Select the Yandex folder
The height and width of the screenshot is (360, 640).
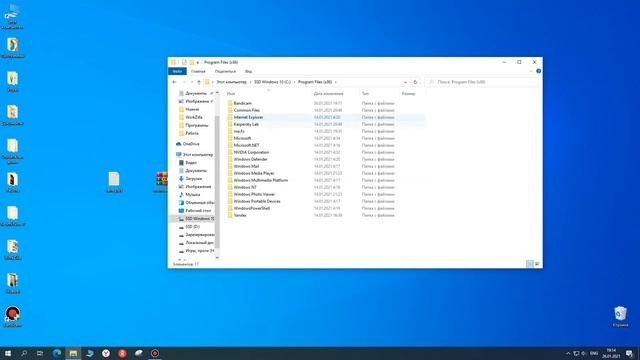[240, 215]
